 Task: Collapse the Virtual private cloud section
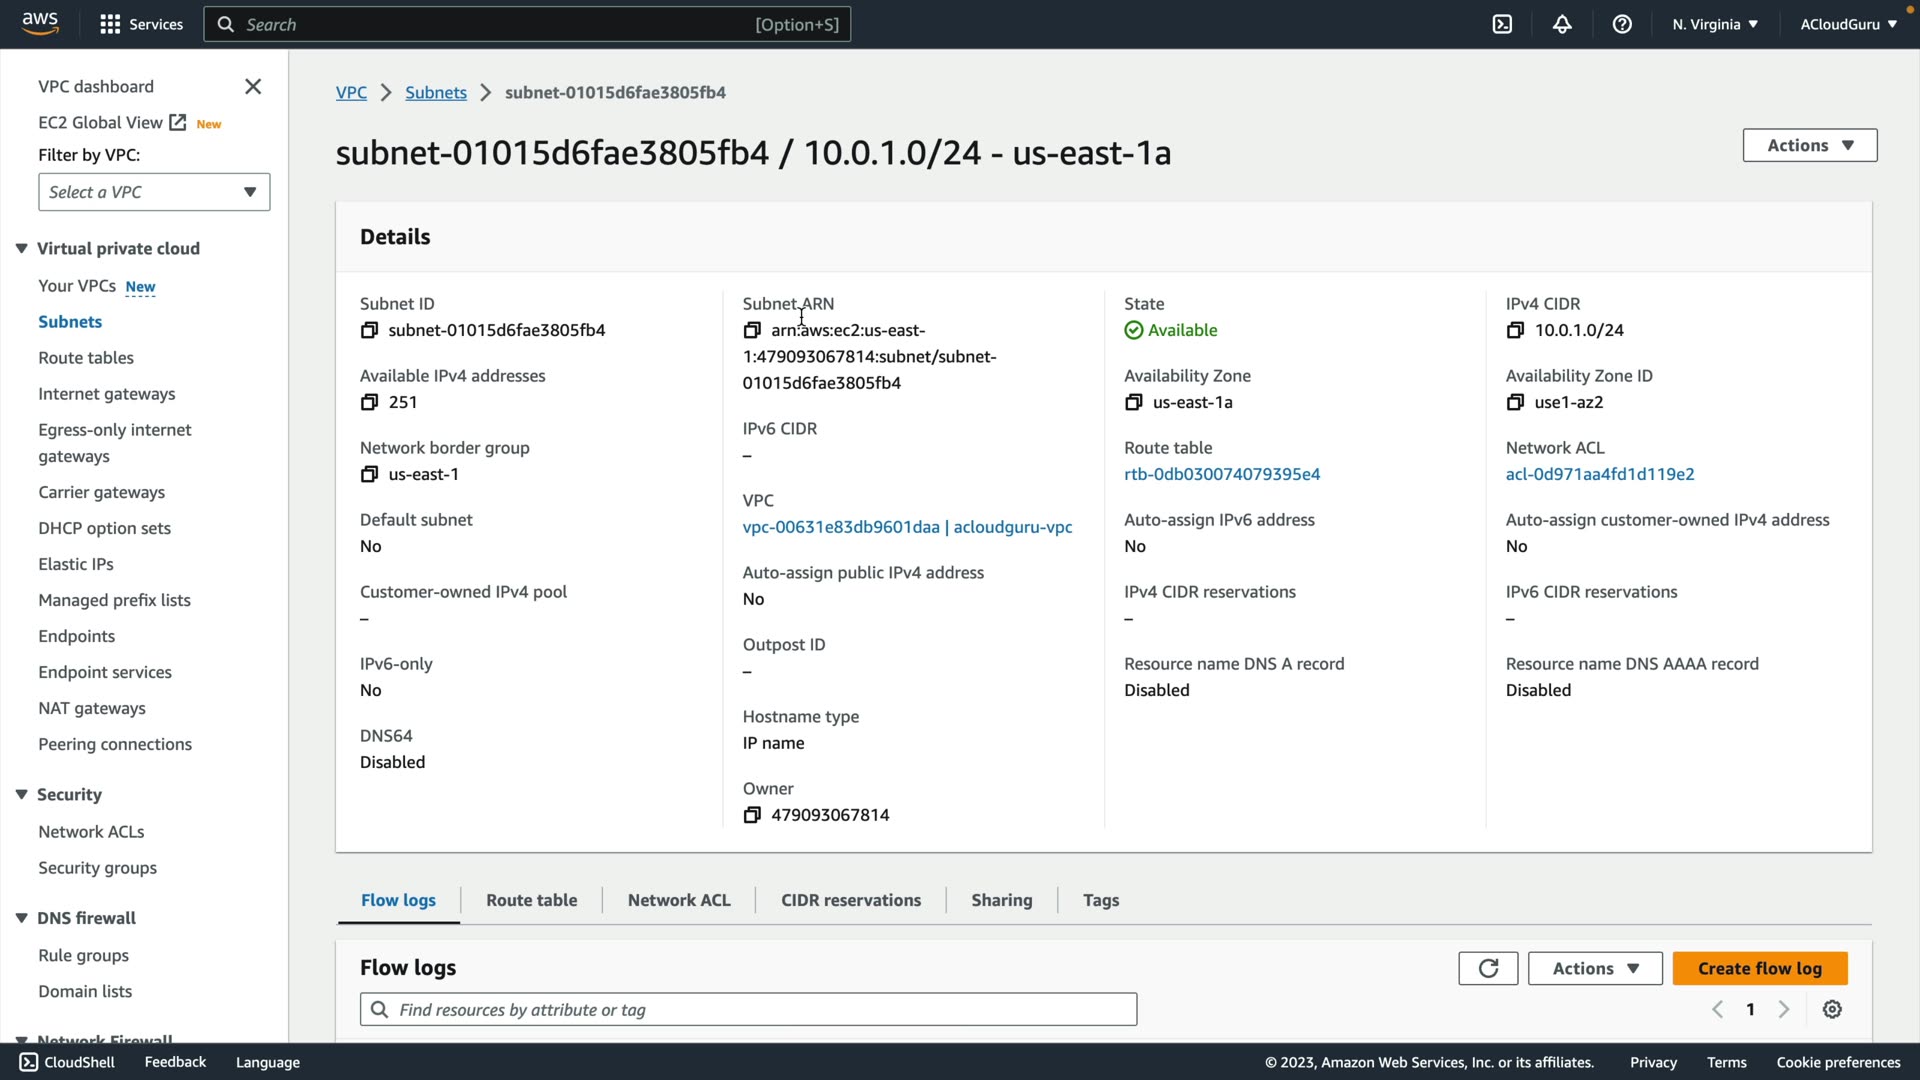tap(21, 248)
